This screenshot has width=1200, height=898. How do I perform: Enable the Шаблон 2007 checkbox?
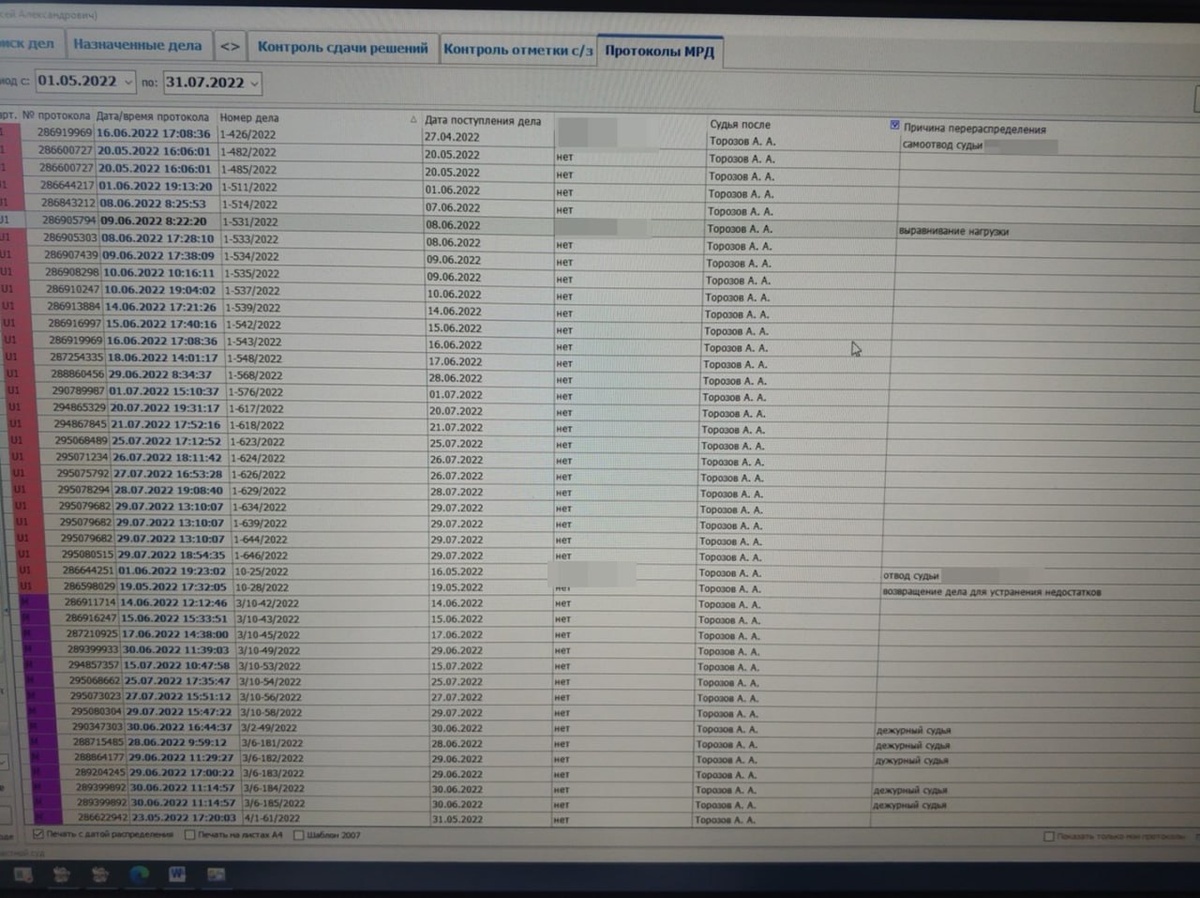299,834
